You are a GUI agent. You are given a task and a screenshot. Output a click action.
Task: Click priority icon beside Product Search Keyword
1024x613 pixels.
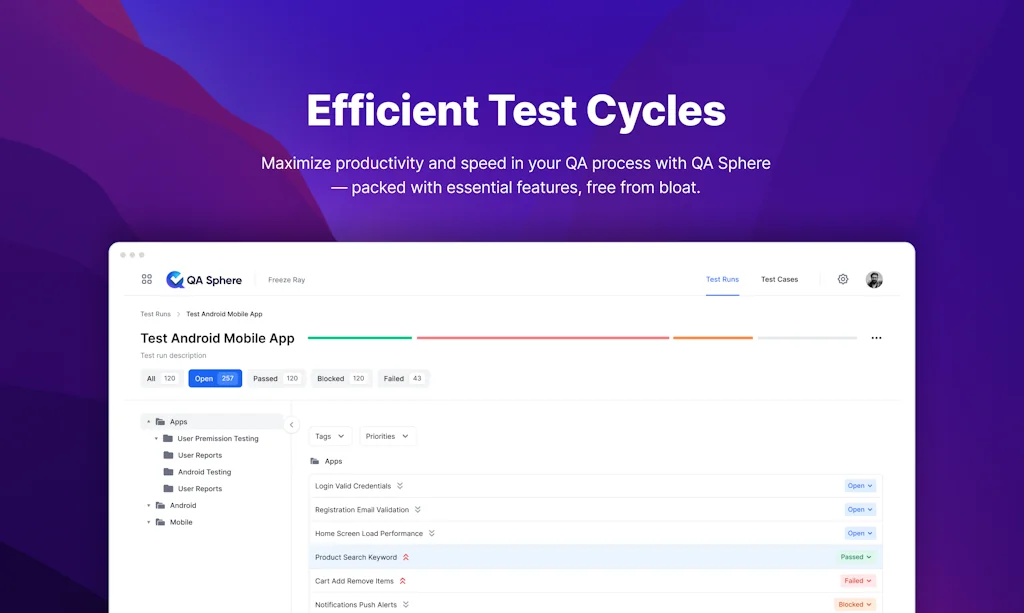click(x=406, y=557)
